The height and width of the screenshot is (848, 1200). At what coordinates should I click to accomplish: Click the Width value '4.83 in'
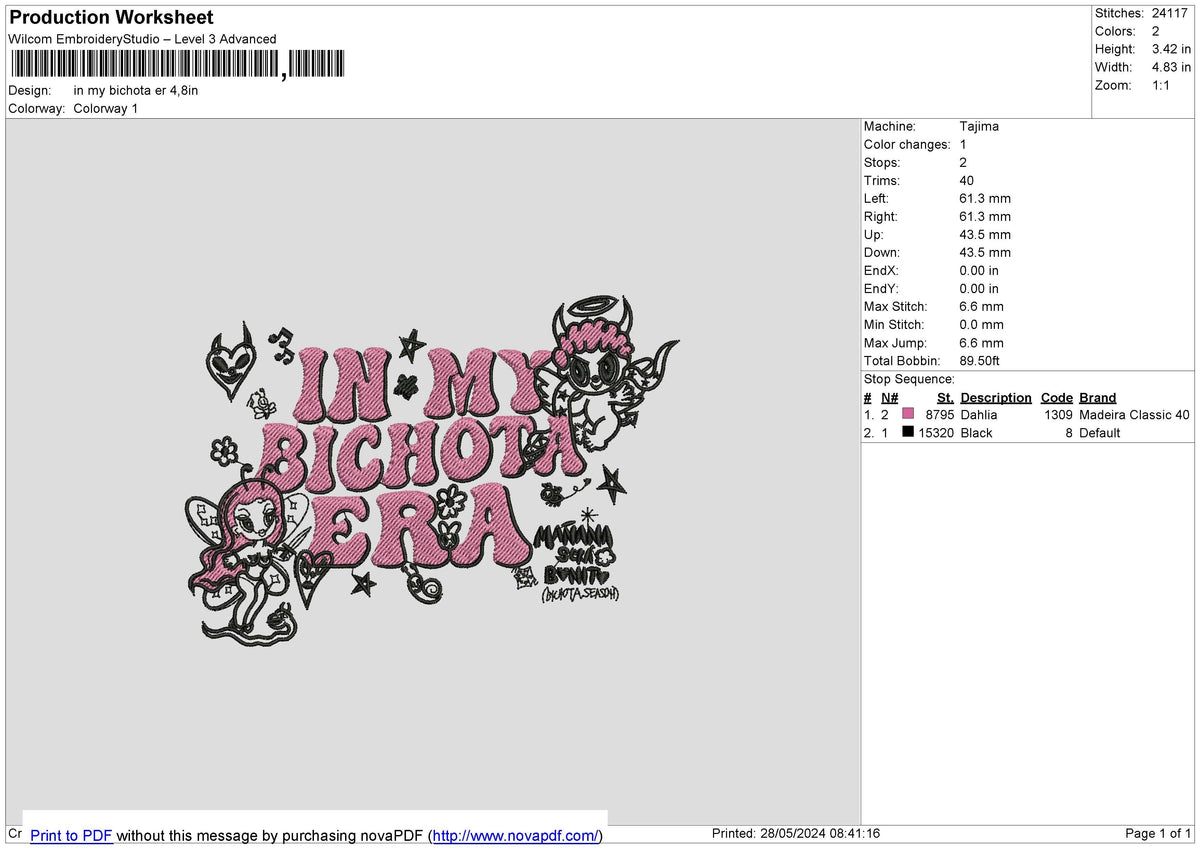point(1171,67)
